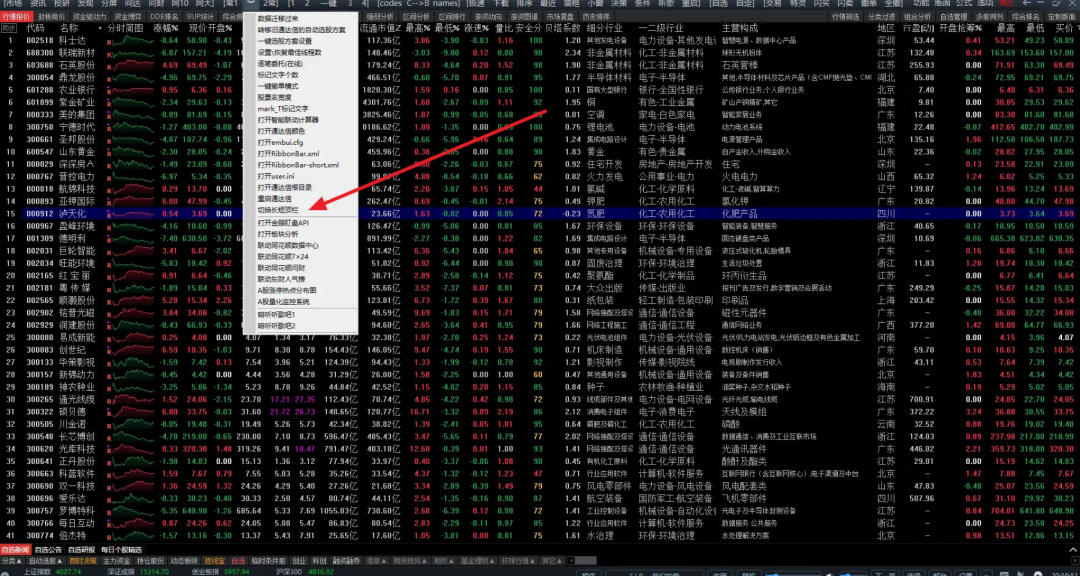This screenshot has height=576, width=1080.
Task: Choose A股涨停热点分布图 menu item
Action: pos(287,290)
